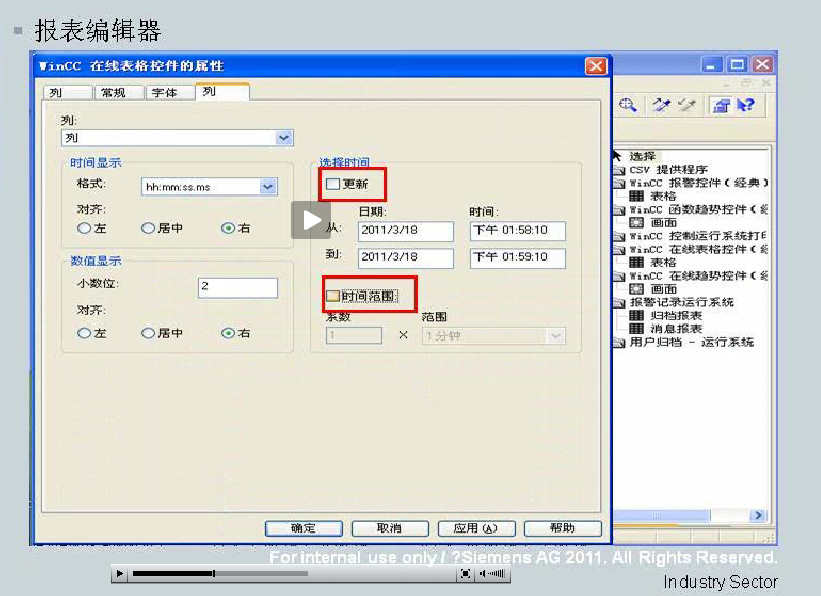Click the video progress bar

pos(220,573)
